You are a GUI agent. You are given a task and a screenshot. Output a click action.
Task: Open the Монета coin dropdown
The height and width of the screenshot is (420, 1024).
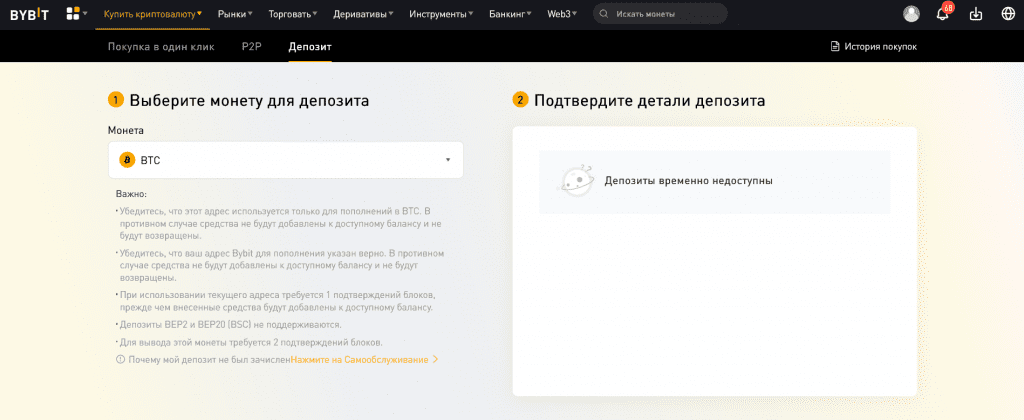click(285, 160)
